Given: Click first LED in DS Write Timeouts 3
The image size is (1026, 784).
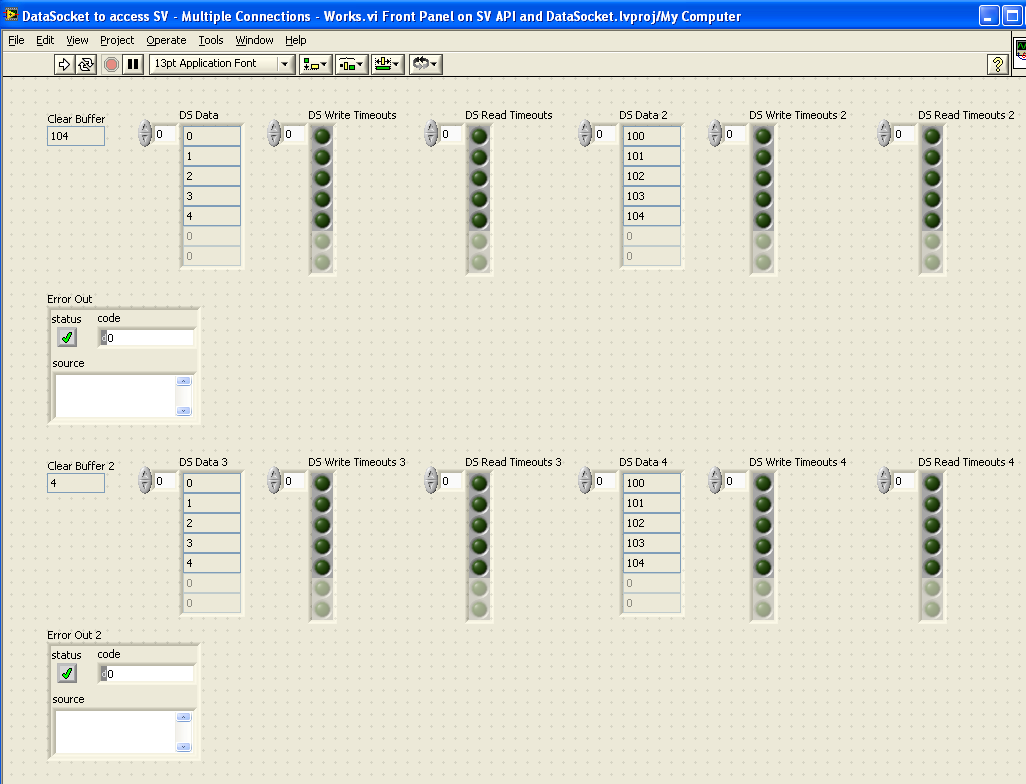Looking at the screenshot, I should click(322, 484).
